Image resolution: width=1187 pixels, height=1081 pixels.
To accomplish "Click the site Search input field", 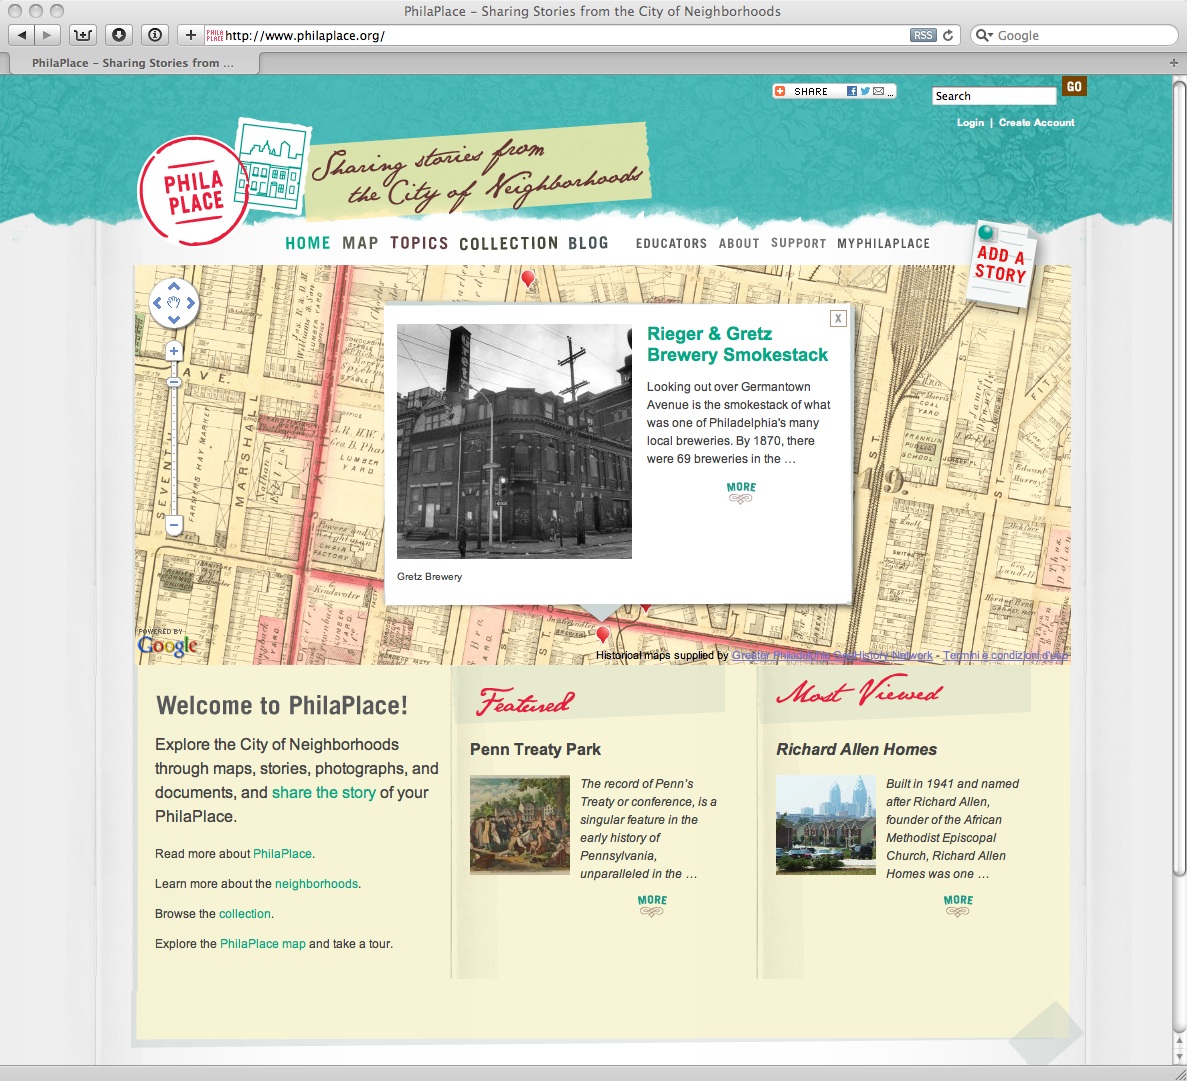I will click(994, 96).
